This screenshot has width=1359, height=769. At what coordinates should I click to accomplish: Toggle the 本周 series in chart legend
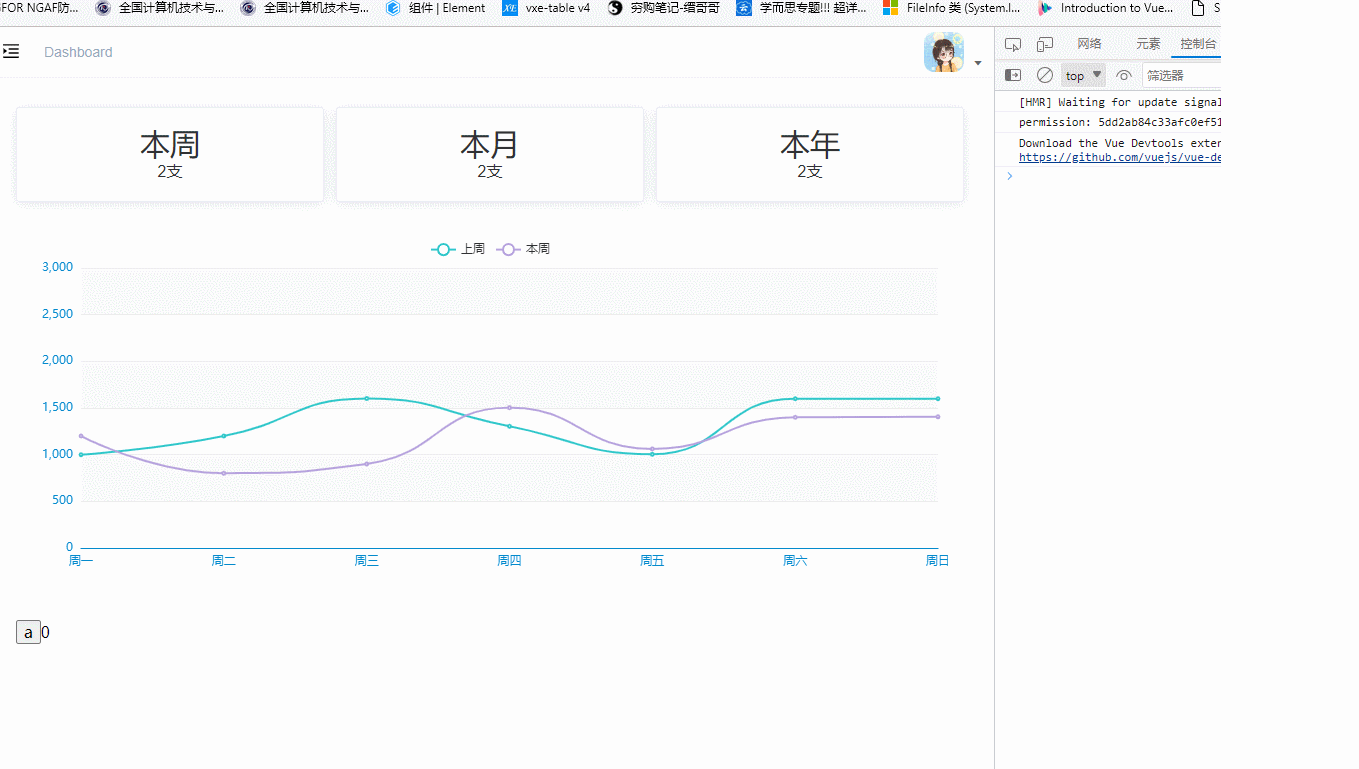click(x=524, y=249)
